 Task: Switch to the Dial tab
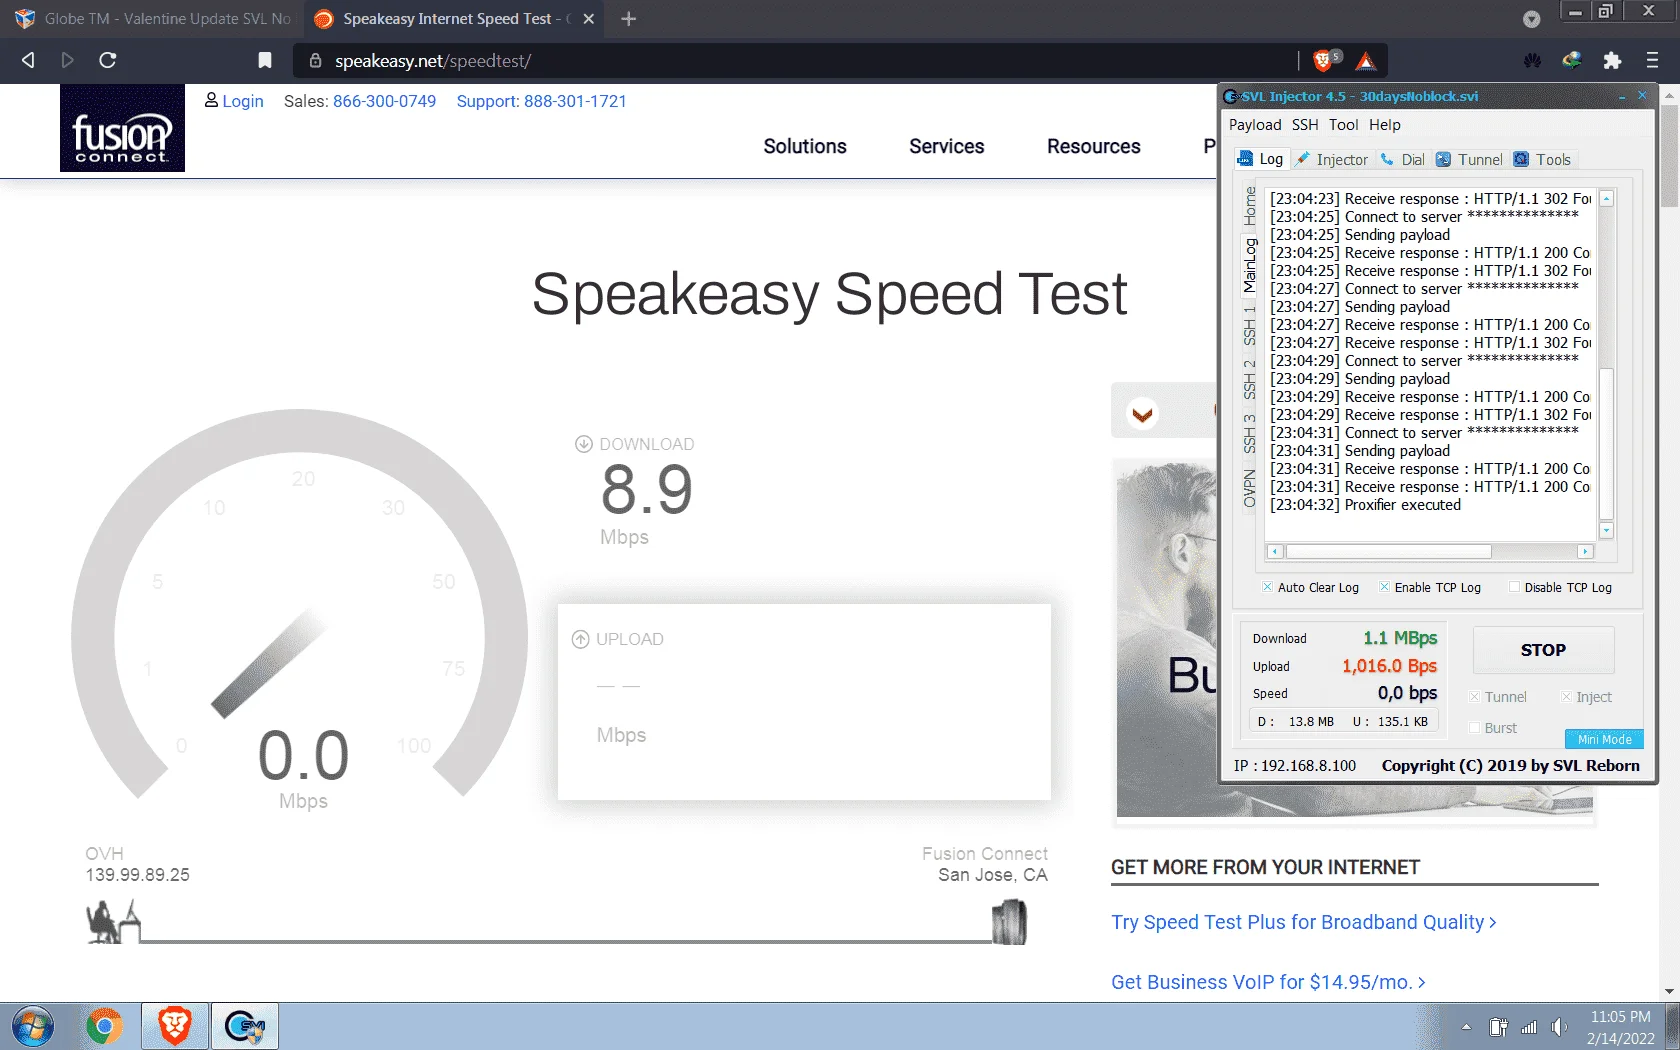1403,159
